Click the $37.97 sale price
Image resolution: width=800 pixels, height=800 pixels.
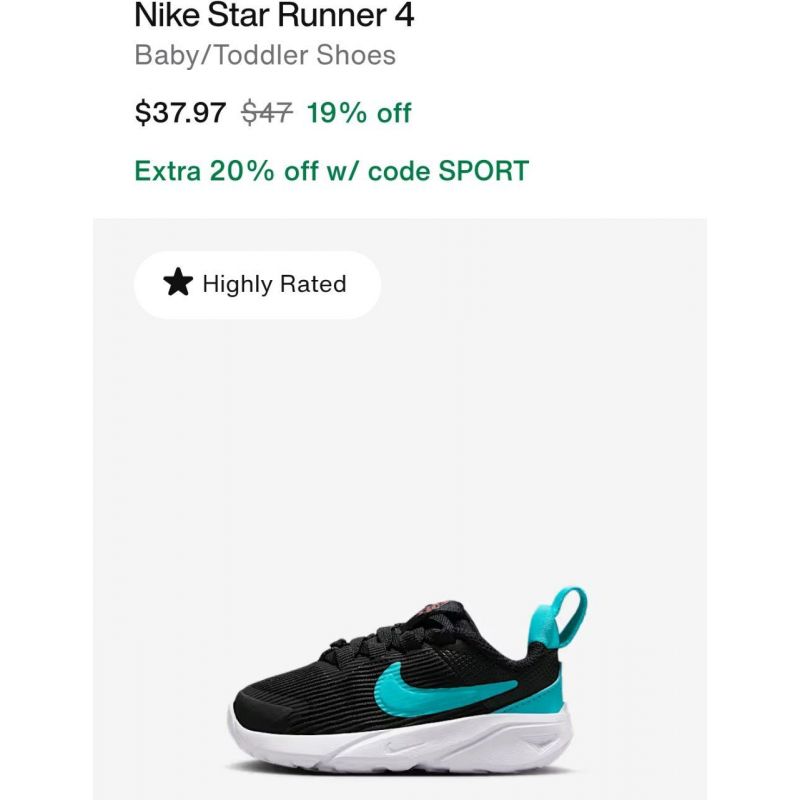(x=180, y=112)
